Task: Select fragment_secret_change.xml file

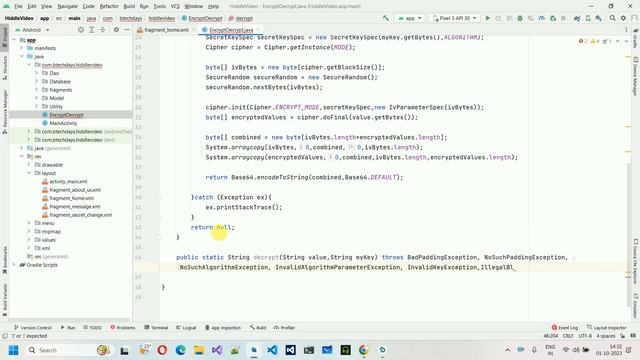Action: 80,215
